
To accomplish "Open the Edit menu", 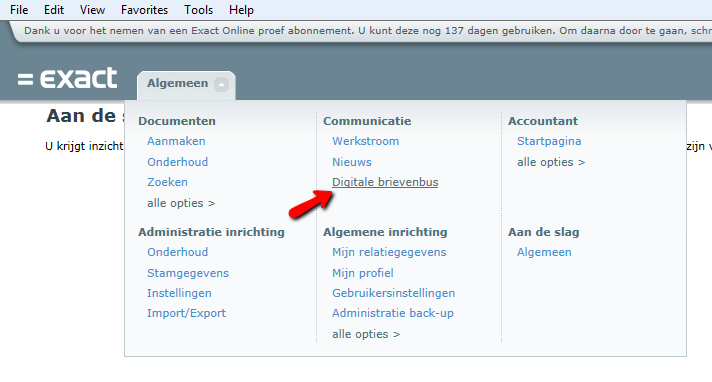I will pos(54,10).
